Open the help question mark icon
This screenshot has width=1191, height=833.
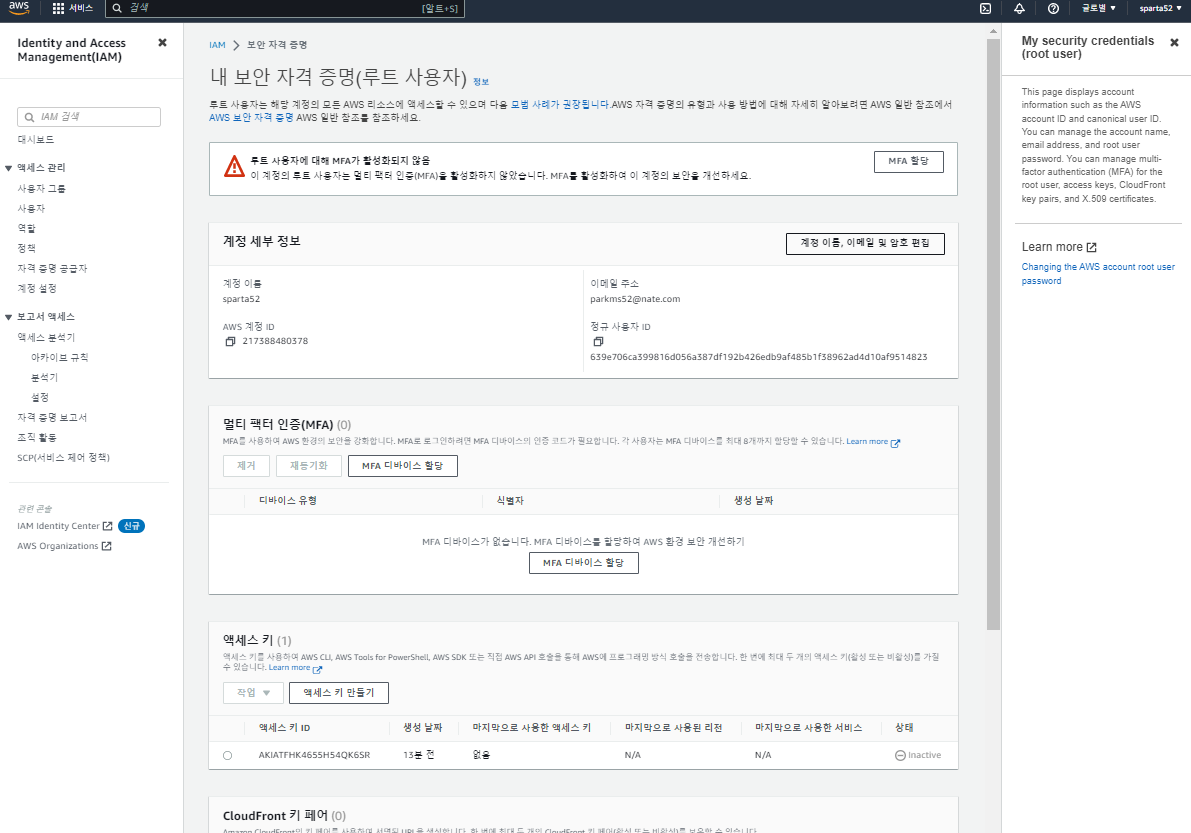click(1053, 8)
